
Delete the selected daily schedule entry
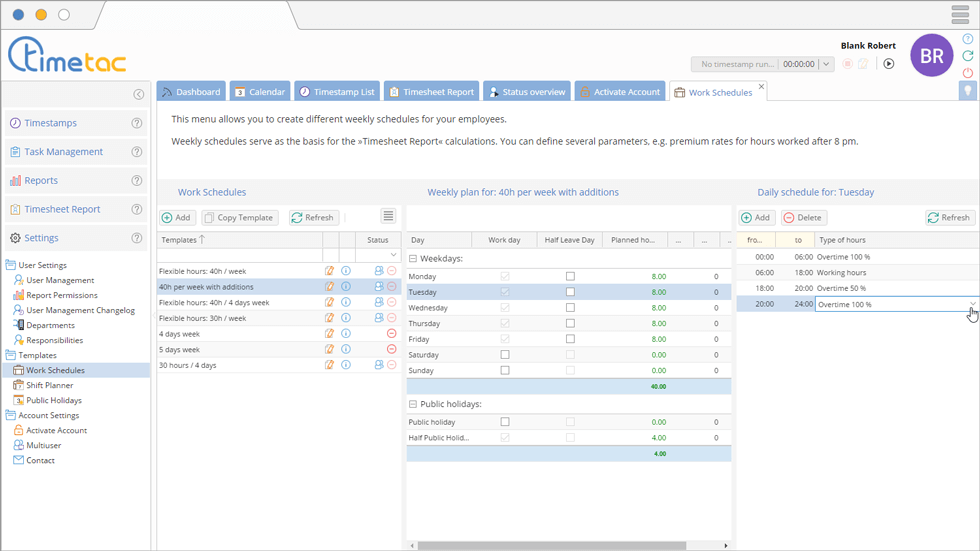pos(803,218)
